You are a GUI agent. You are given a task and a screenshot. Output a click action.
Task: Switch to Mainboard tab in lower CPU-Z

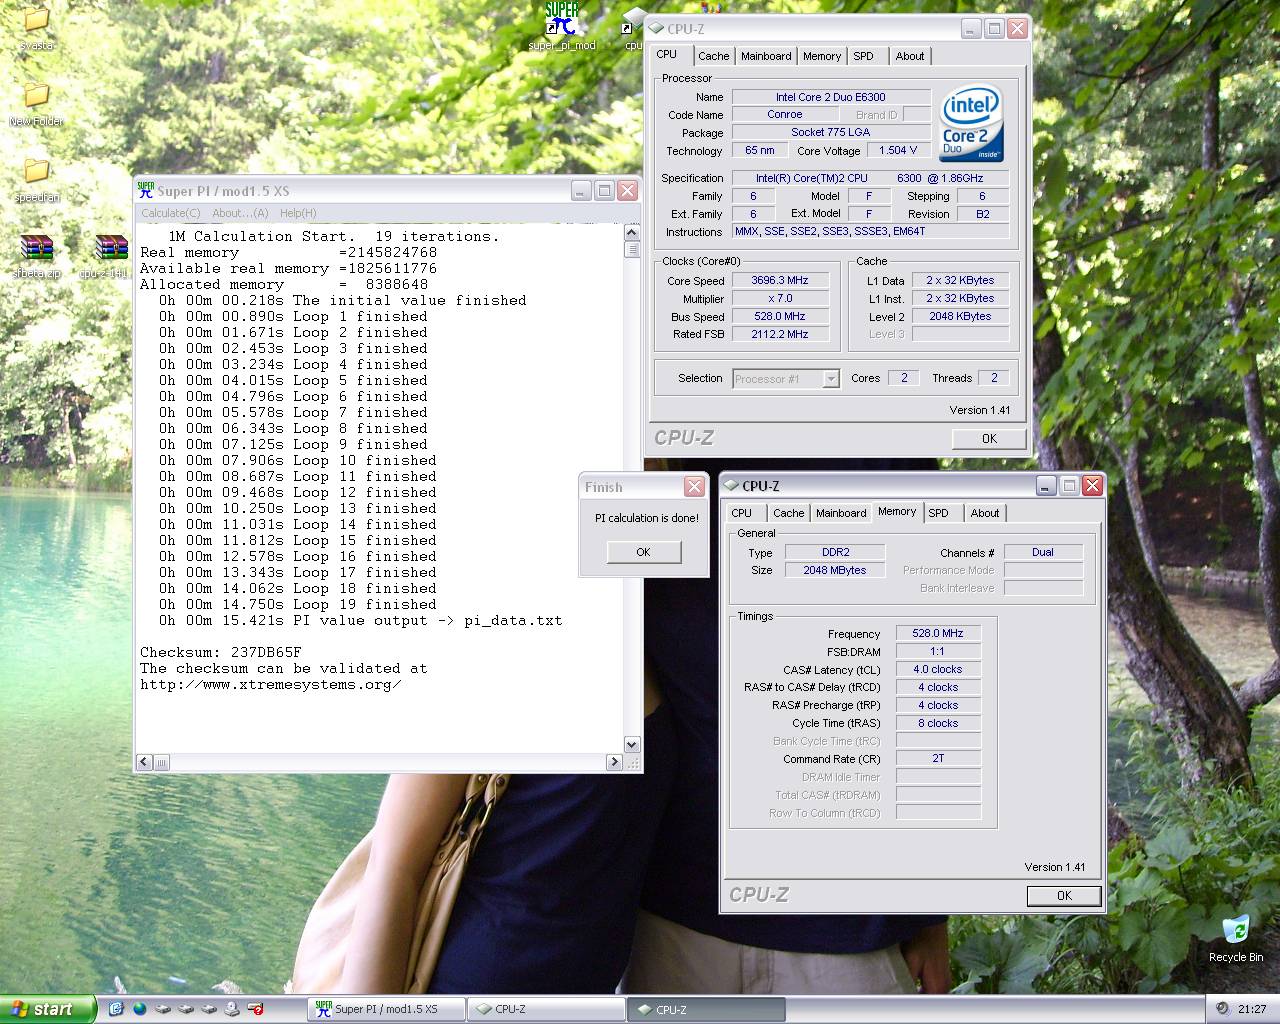pos(841,513)
